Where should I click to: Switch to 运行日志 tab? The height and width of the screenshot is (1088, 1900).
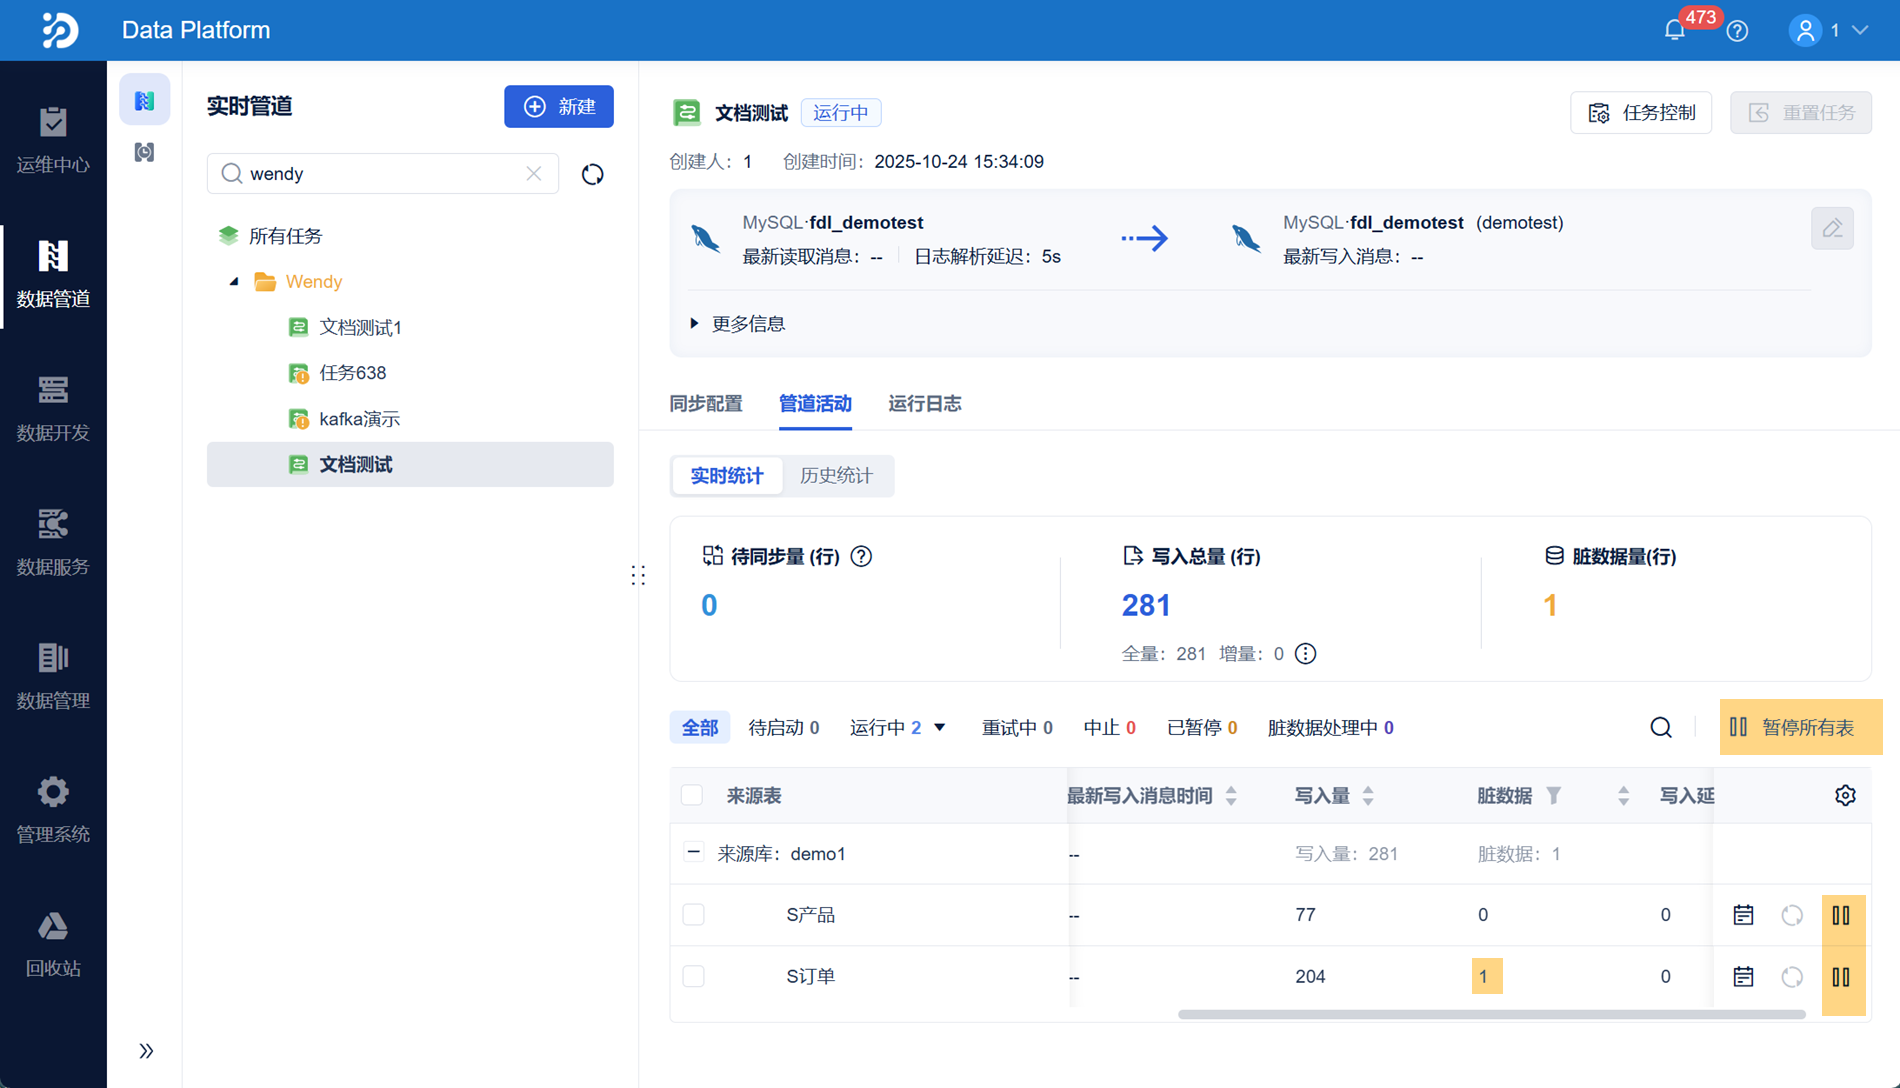[925, 404]
